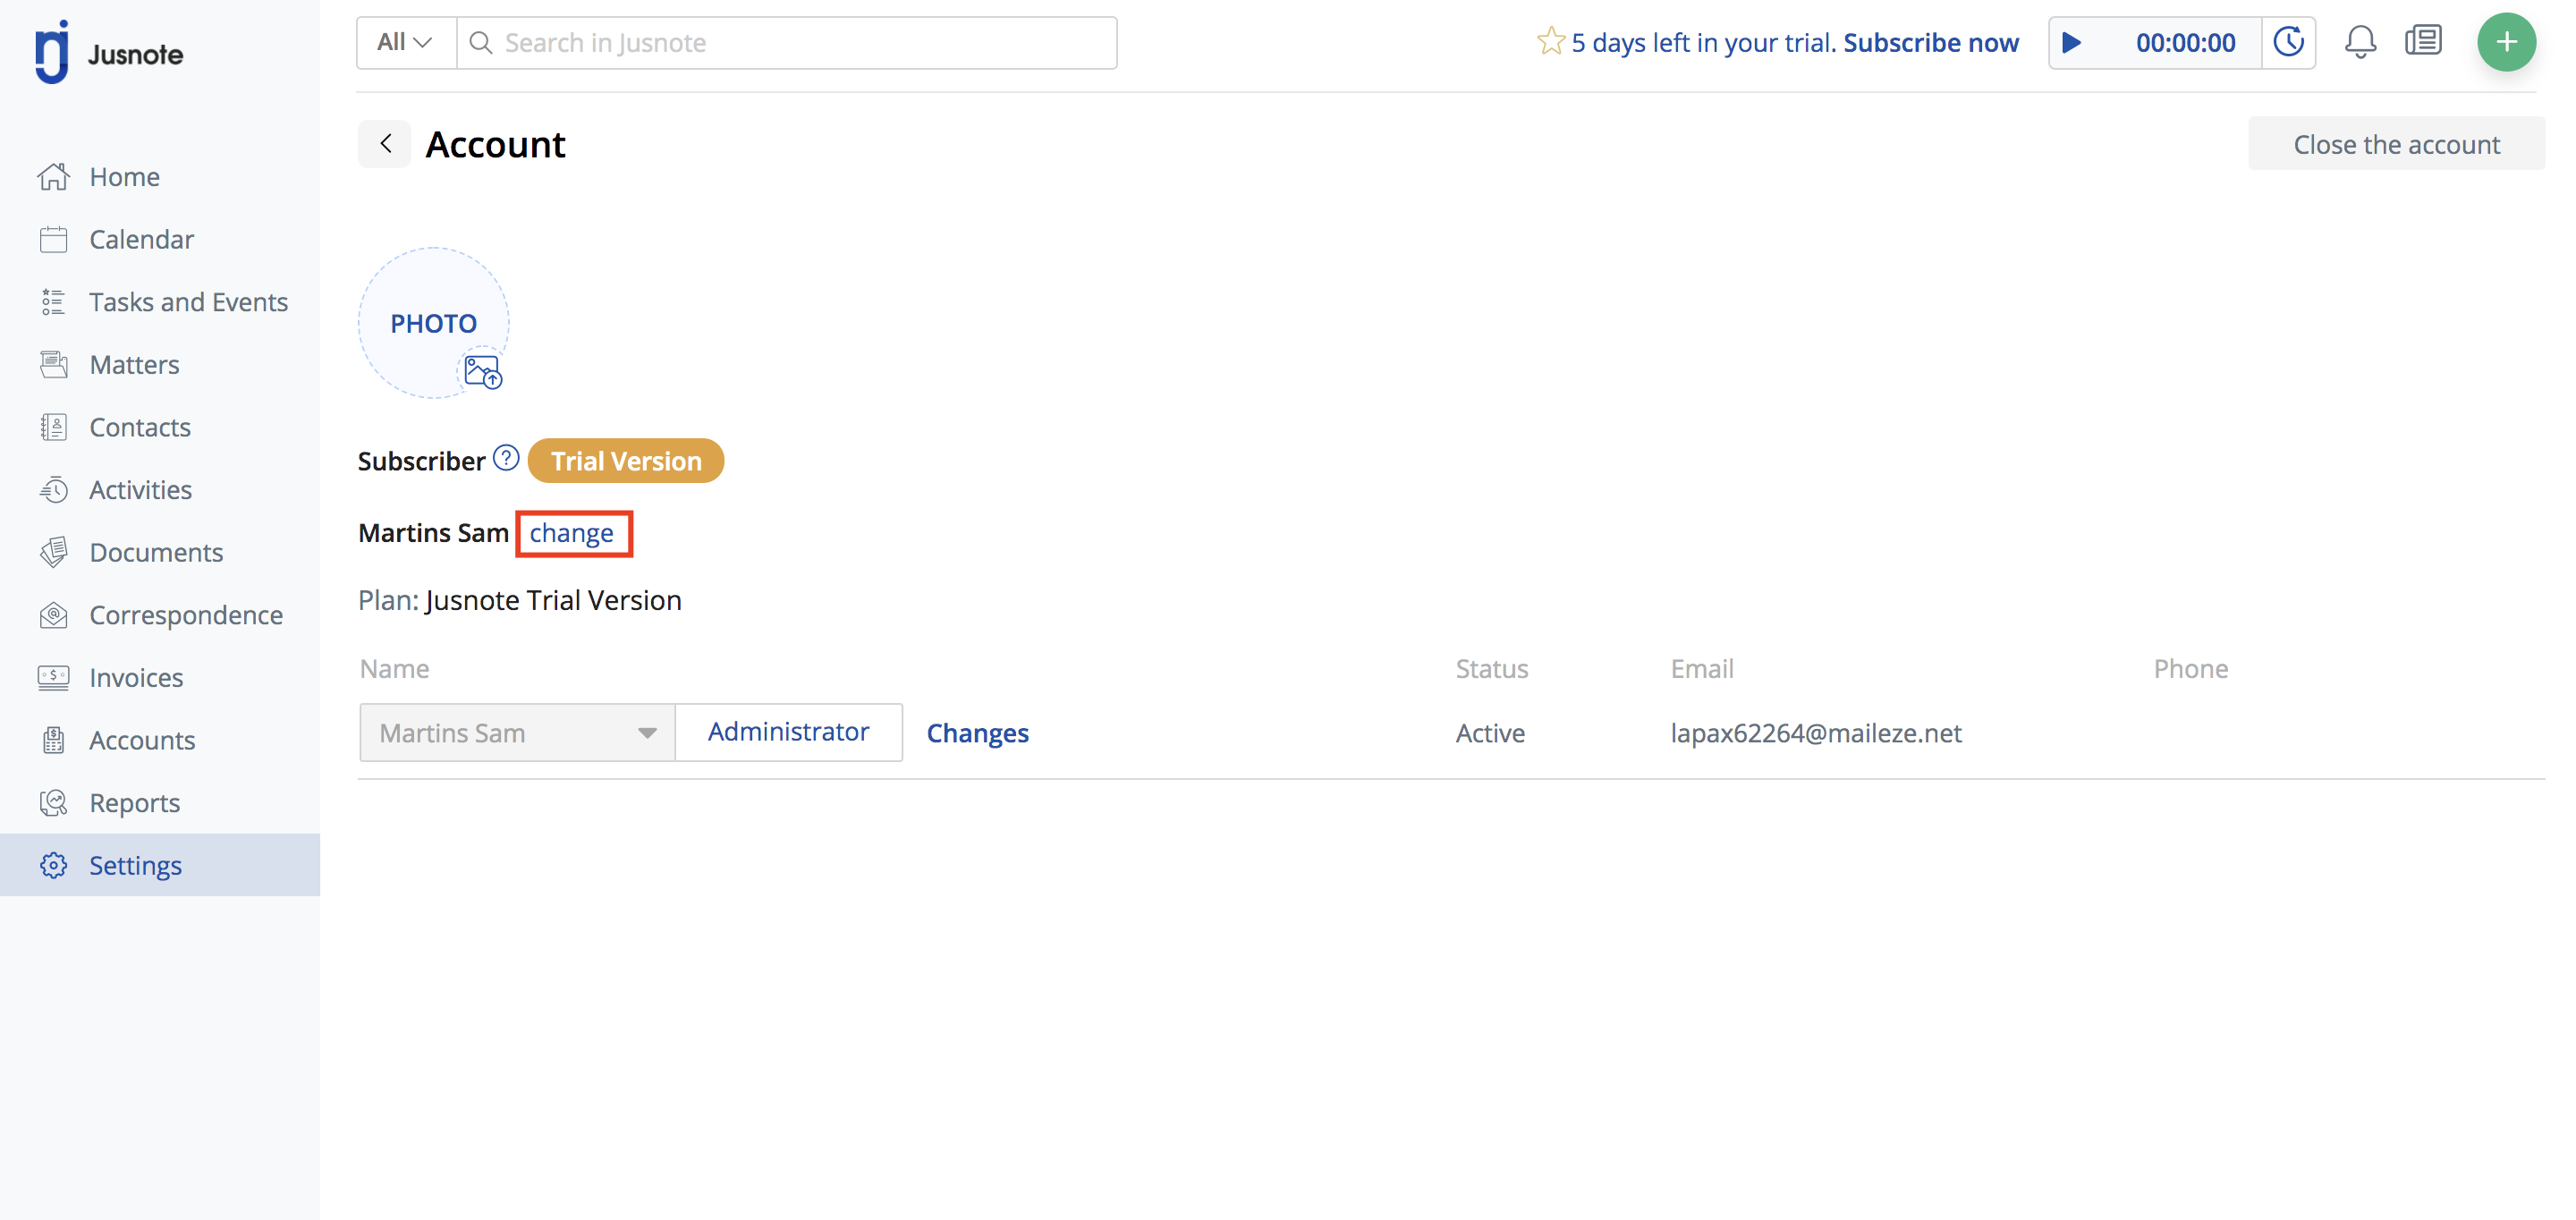
Task: Click the Reports sidebar icon
Action: pos(54,803)
